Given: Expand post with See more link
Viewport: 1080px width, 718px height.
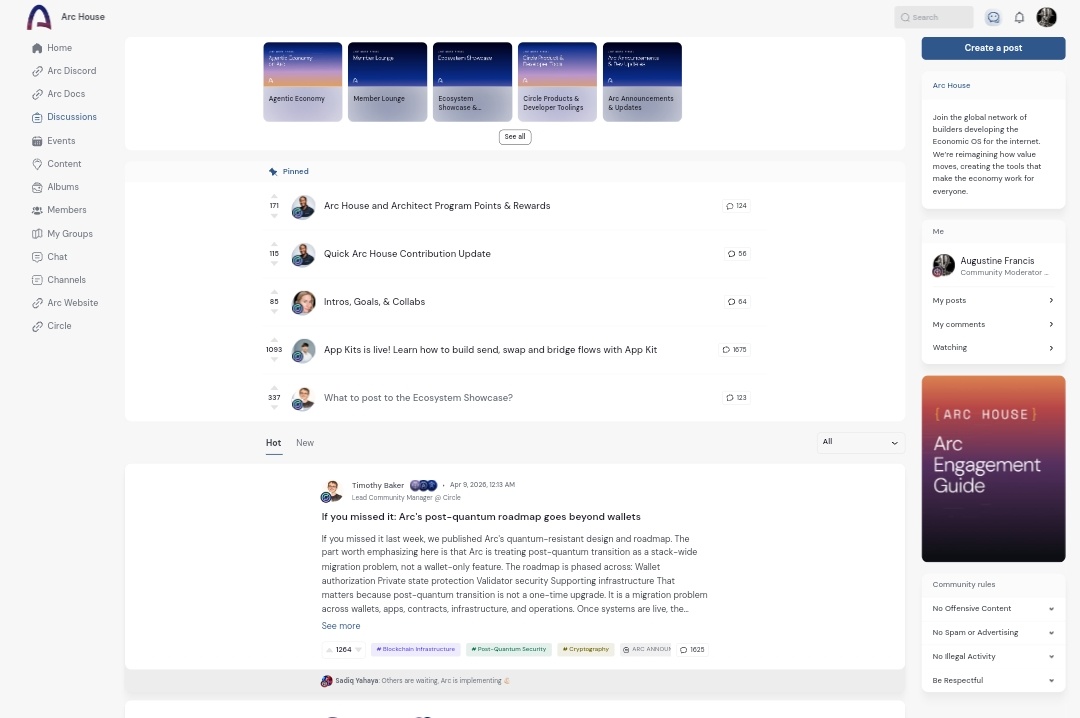Looking at the screenshot, I should (x=340, y=626).
